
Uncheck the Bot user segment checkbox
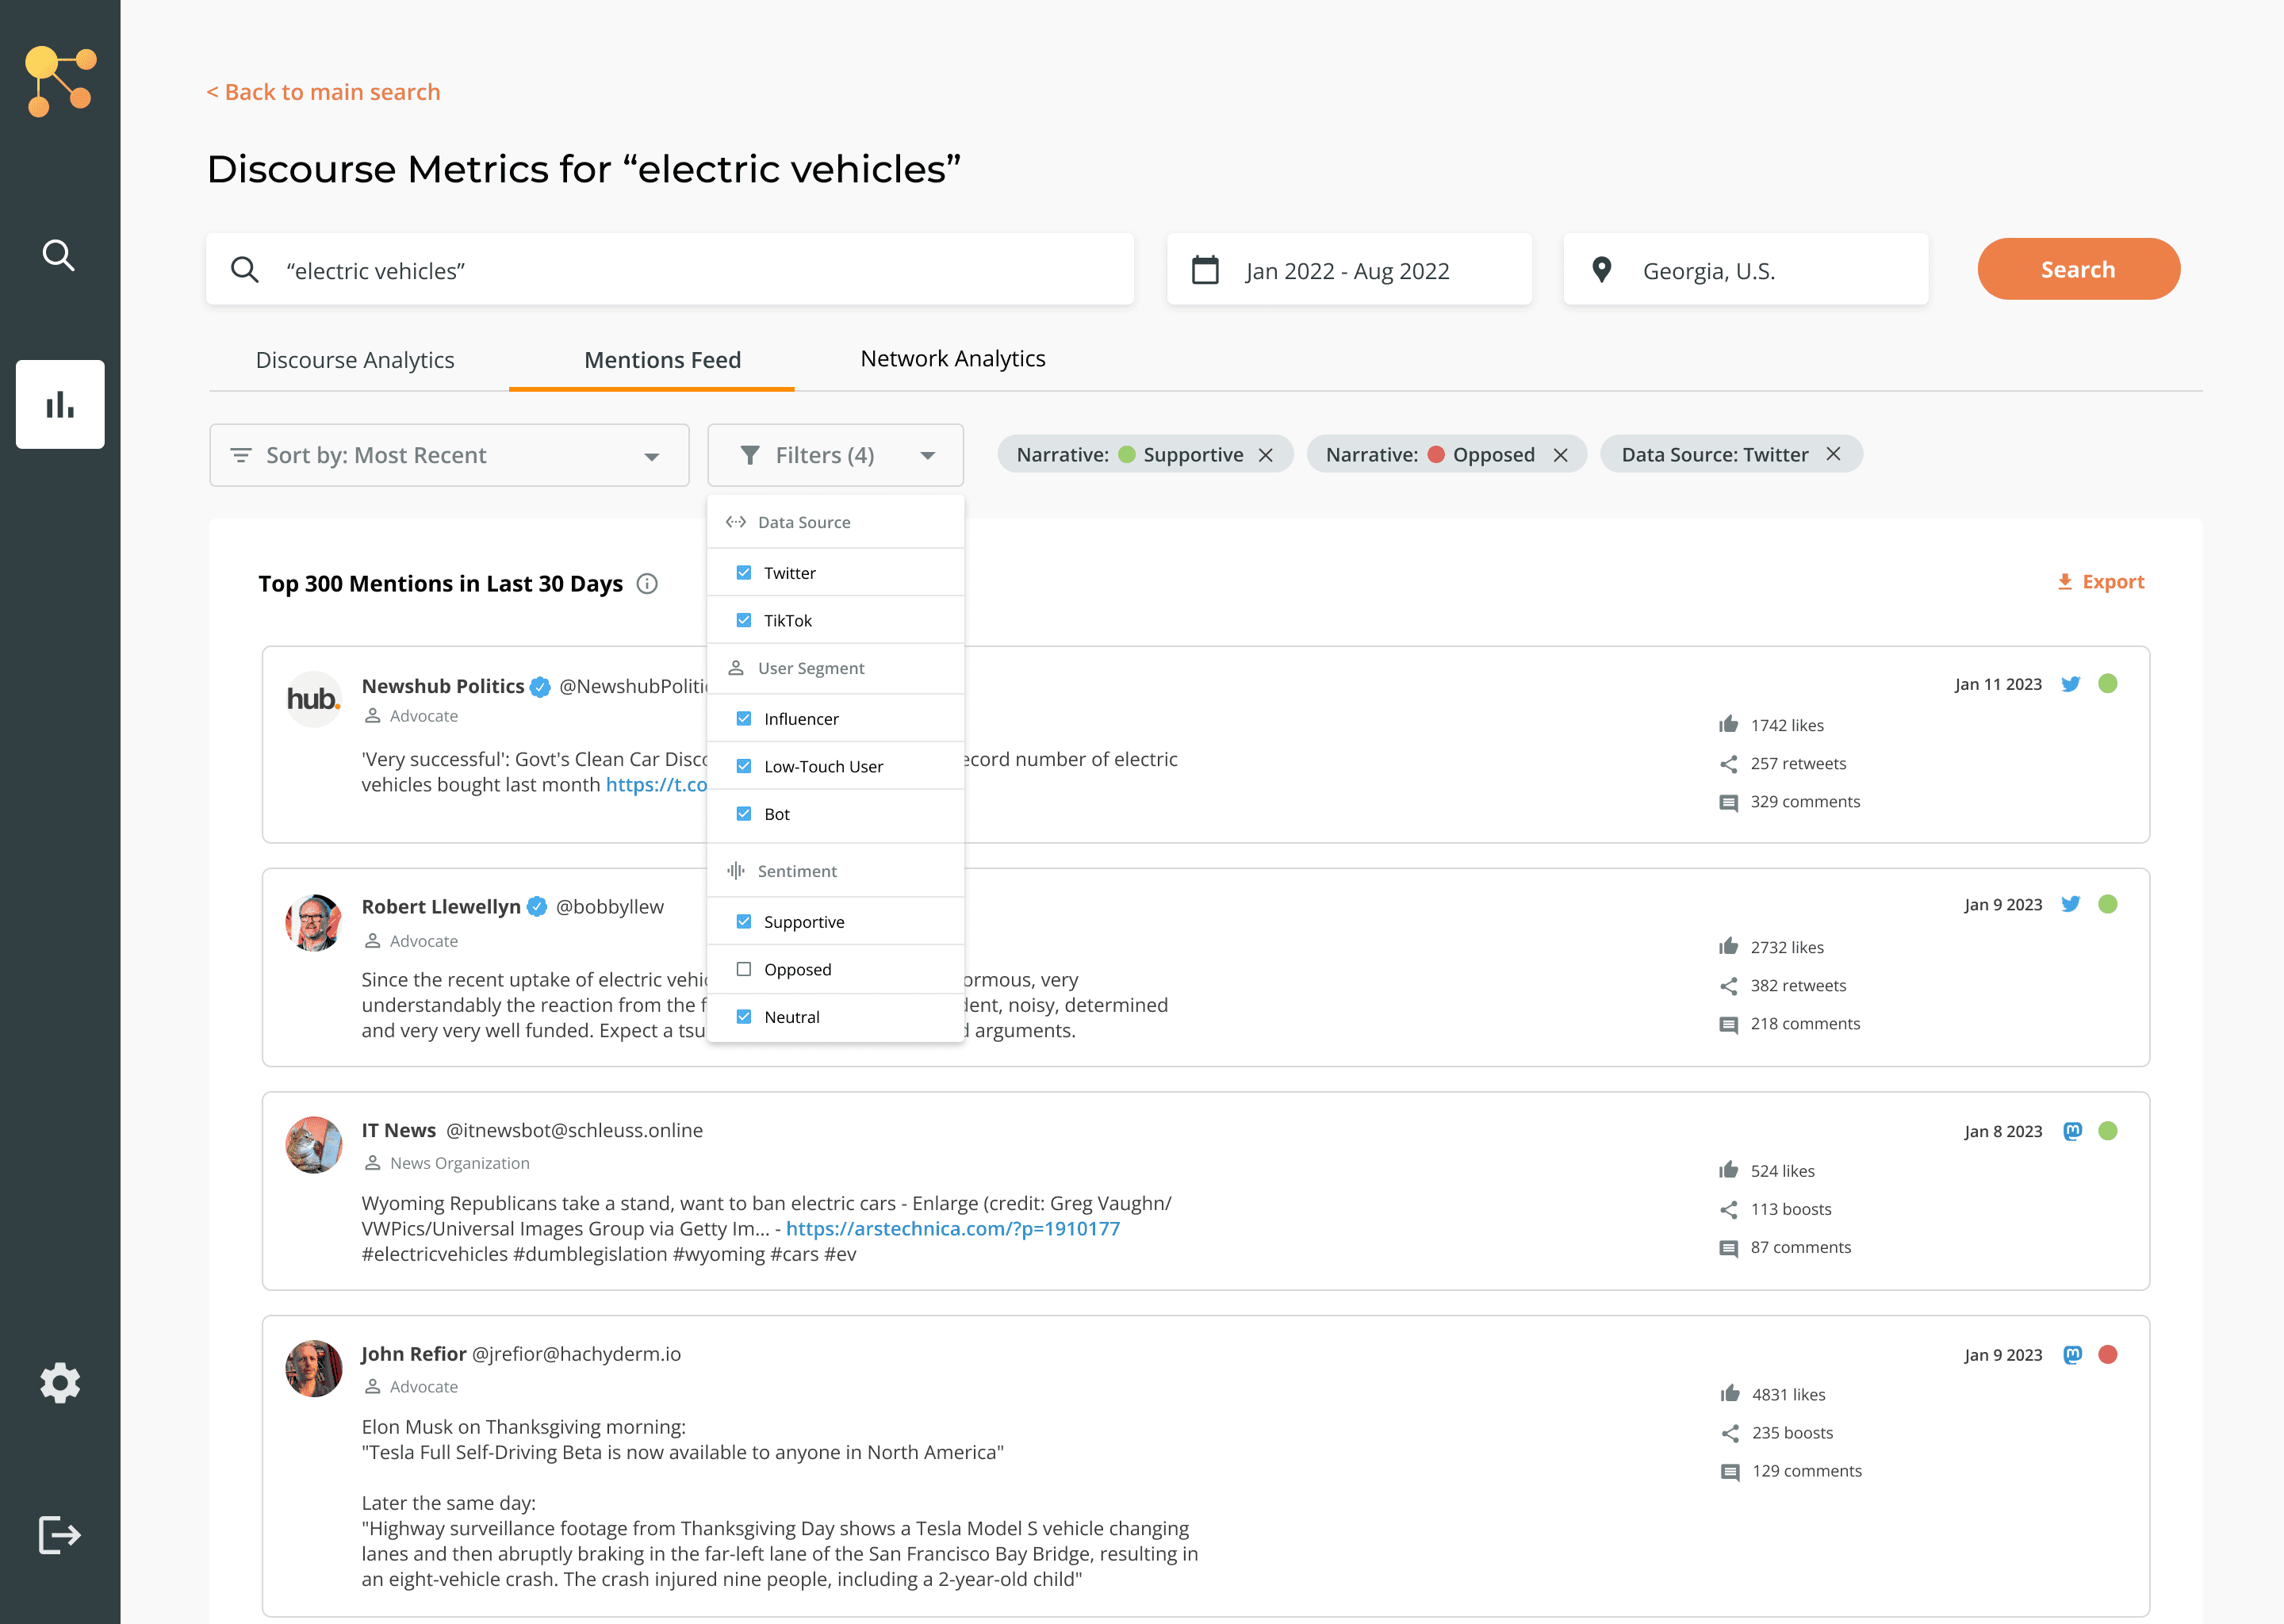coord(744,814)
